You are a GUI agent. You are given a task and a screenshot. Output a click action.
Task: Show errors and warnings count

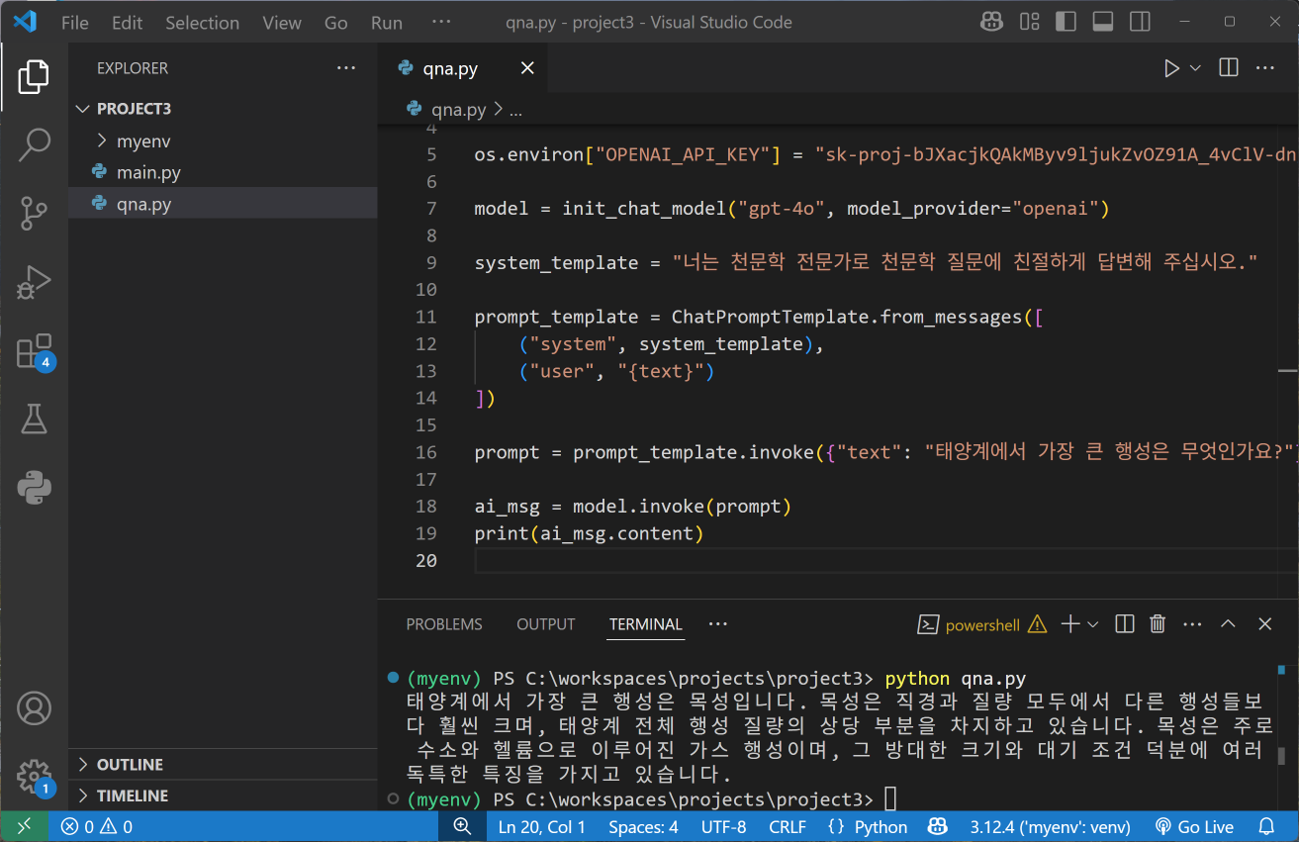(96, 827)
